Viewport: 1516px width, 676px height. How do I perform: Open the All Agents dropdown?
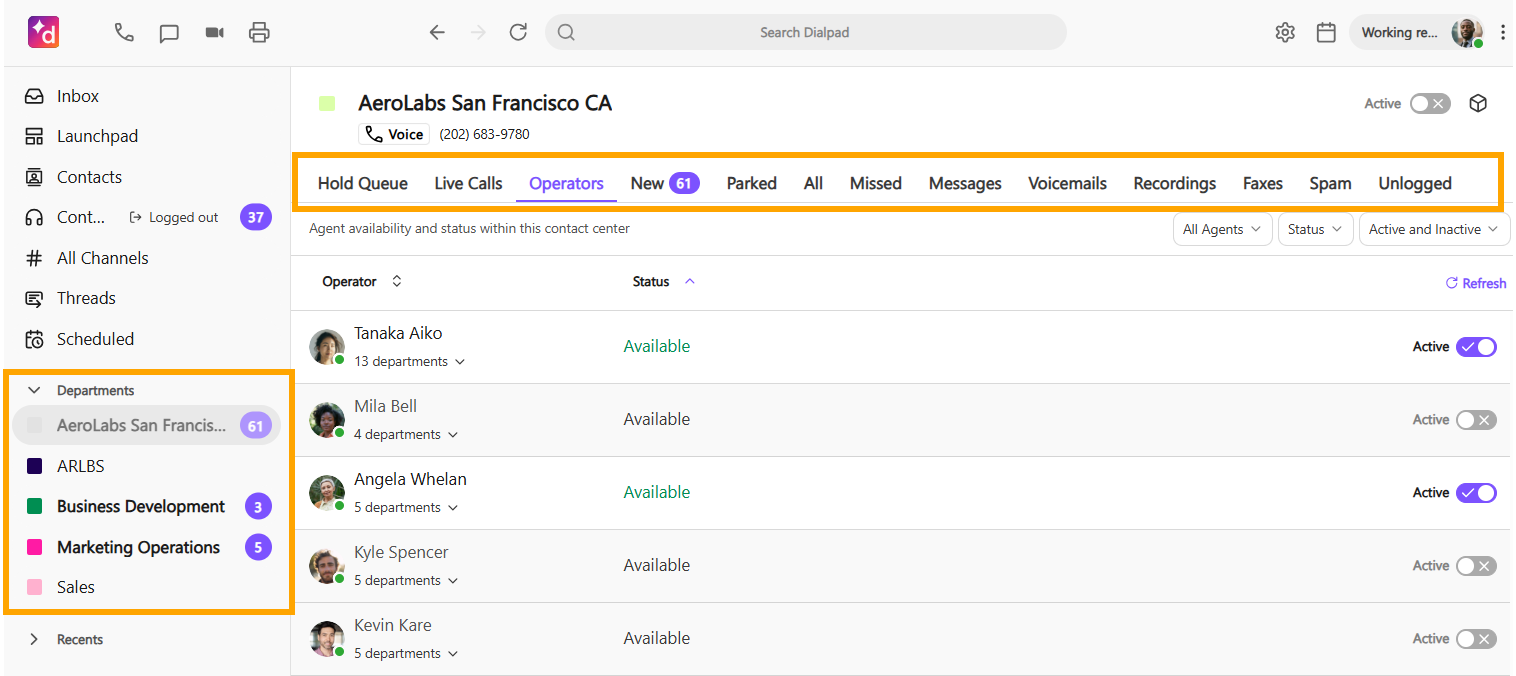(x=1223, y=229)
